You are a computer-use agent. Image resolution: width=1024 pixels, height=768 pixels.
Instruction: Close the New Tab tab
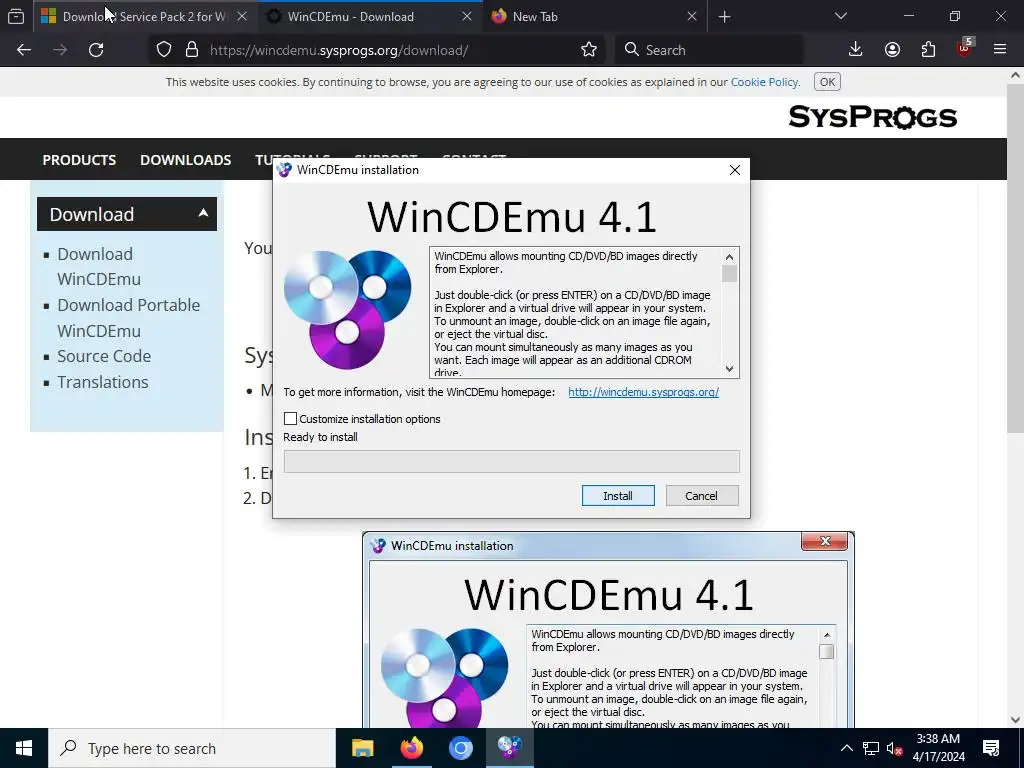[x=692, y=17]
